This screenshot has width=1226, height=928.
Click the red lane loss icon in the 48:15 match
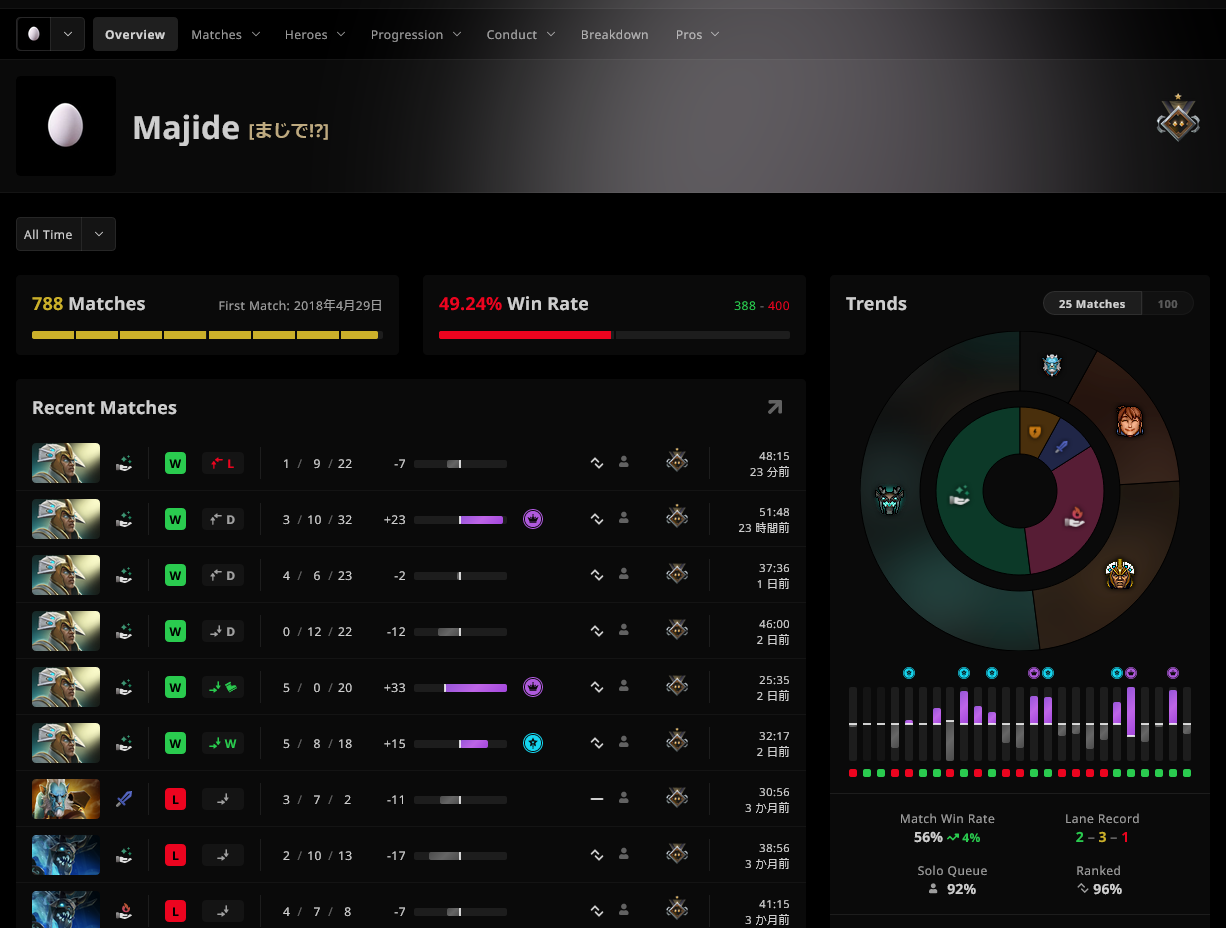[x=223, y=463]
